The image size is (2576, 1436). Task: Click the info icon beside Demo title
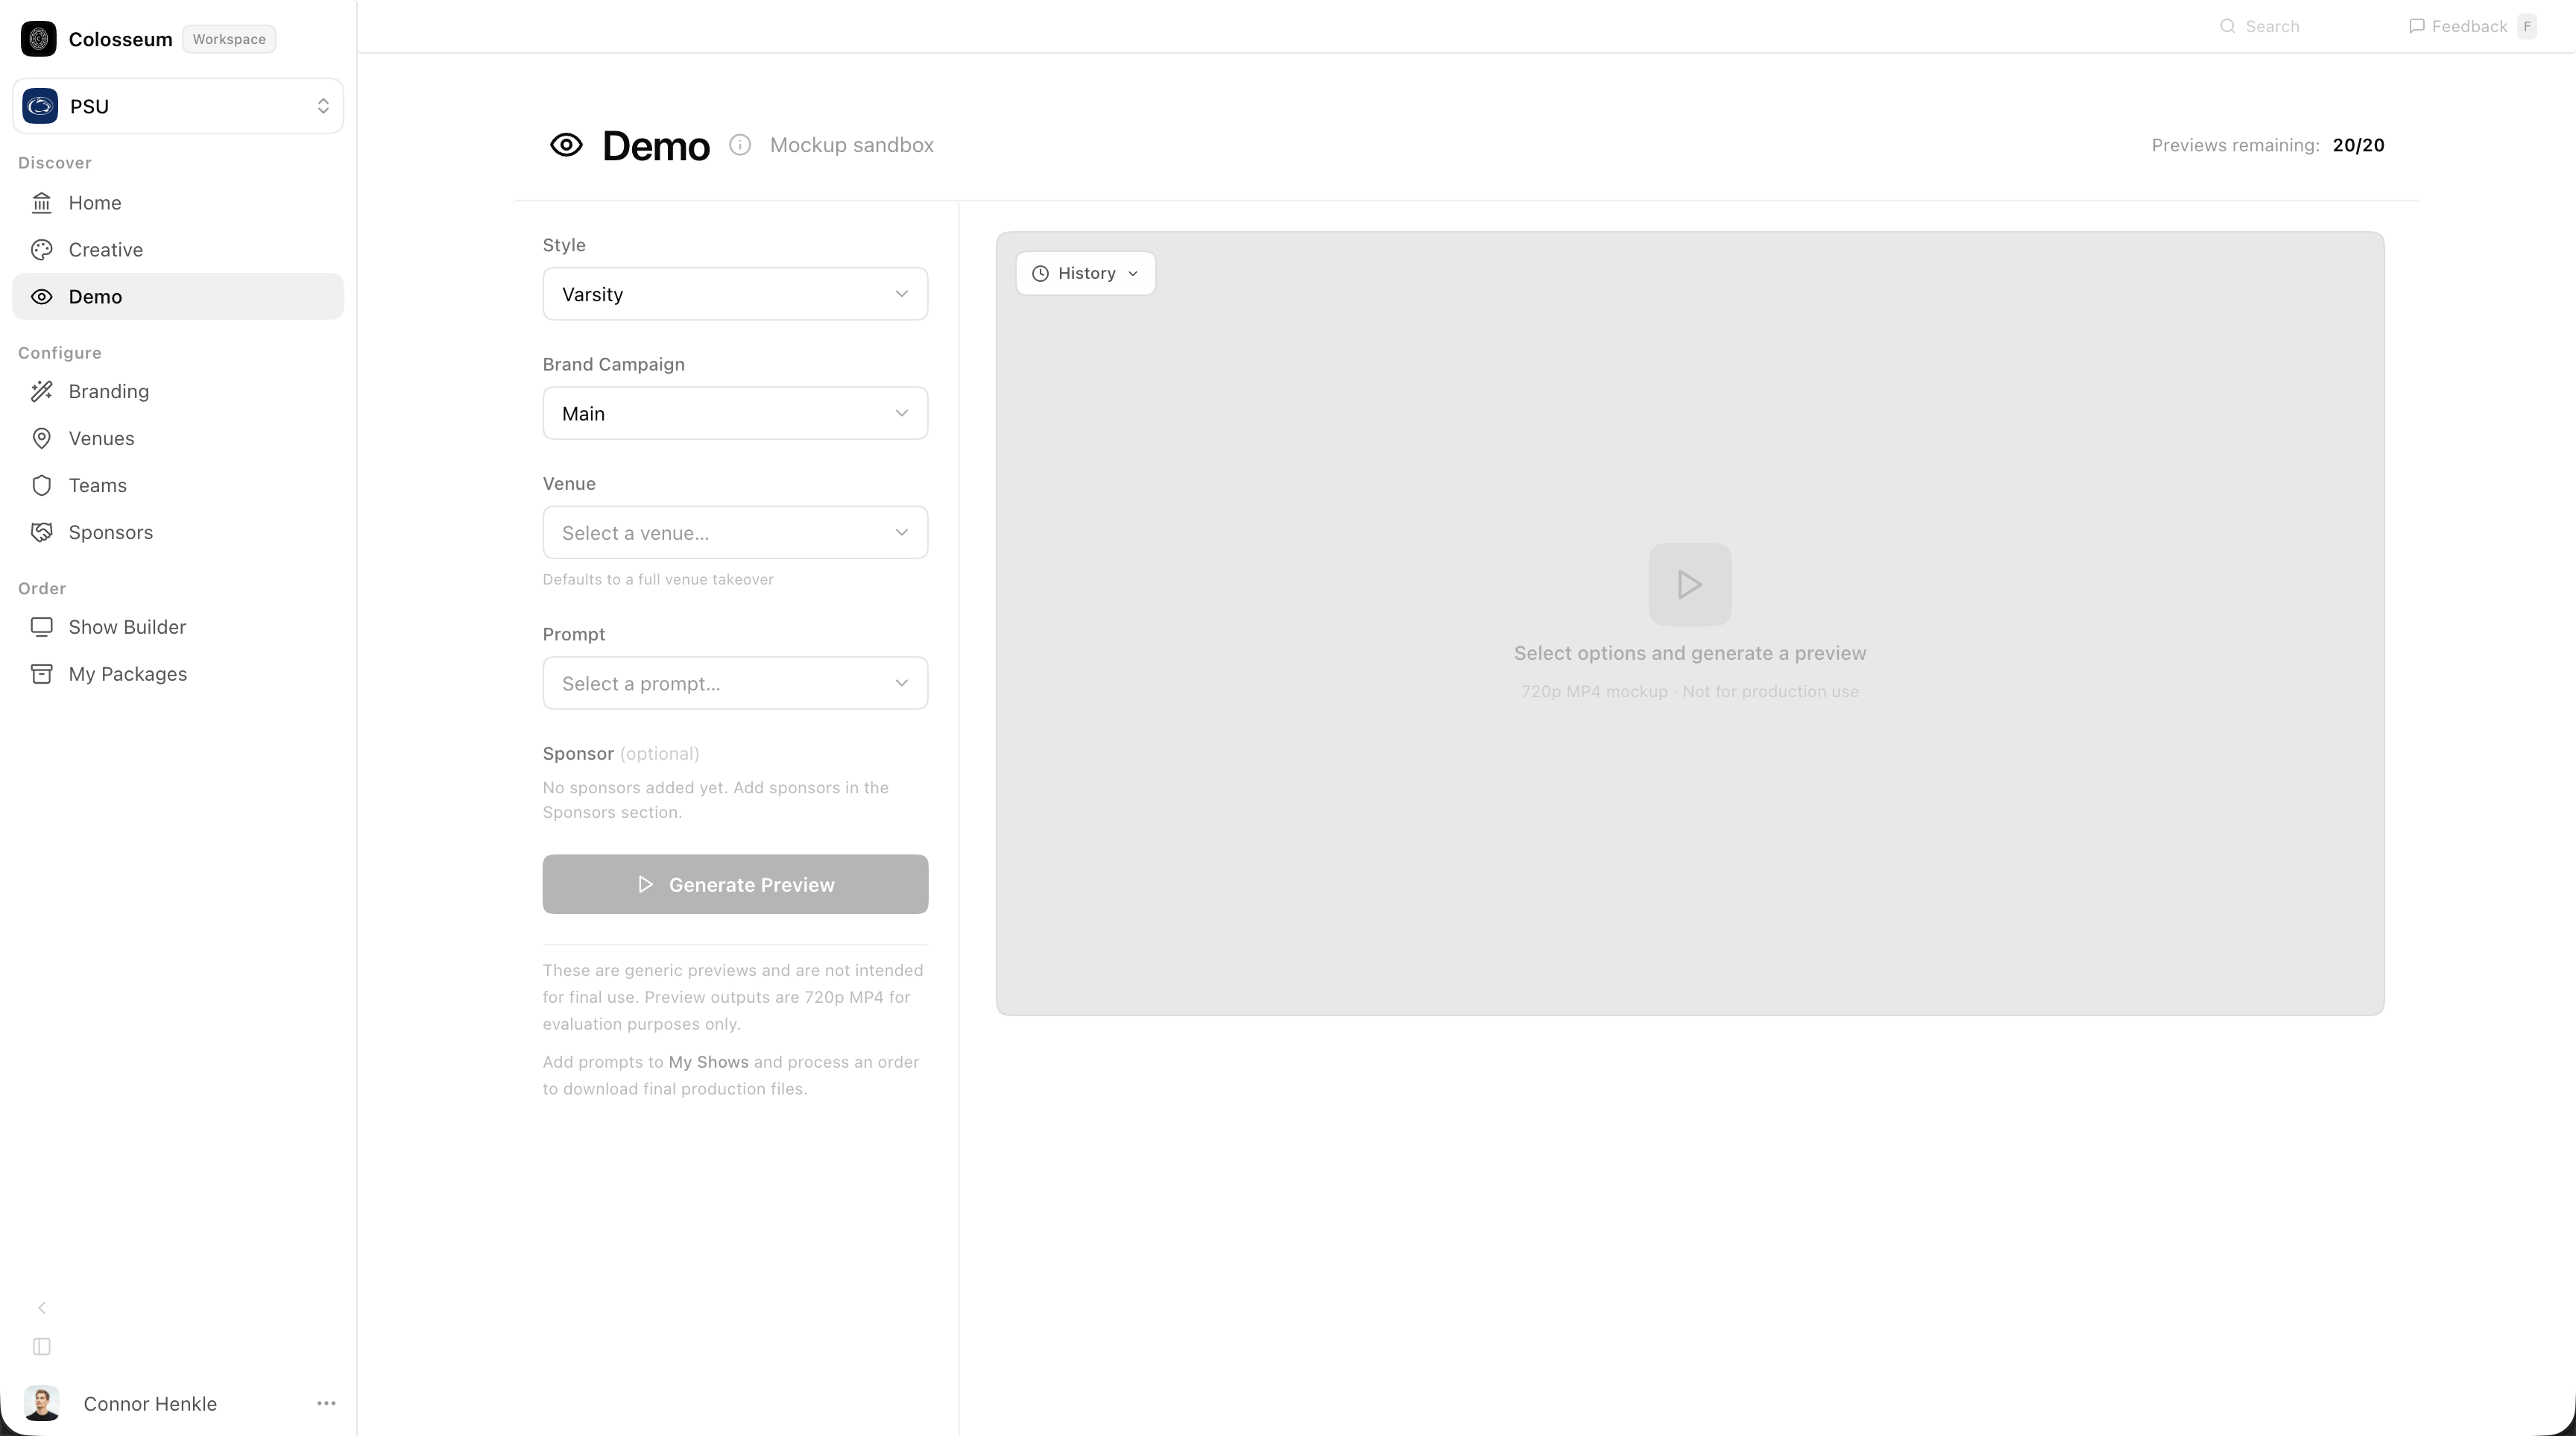click(740, 145)
